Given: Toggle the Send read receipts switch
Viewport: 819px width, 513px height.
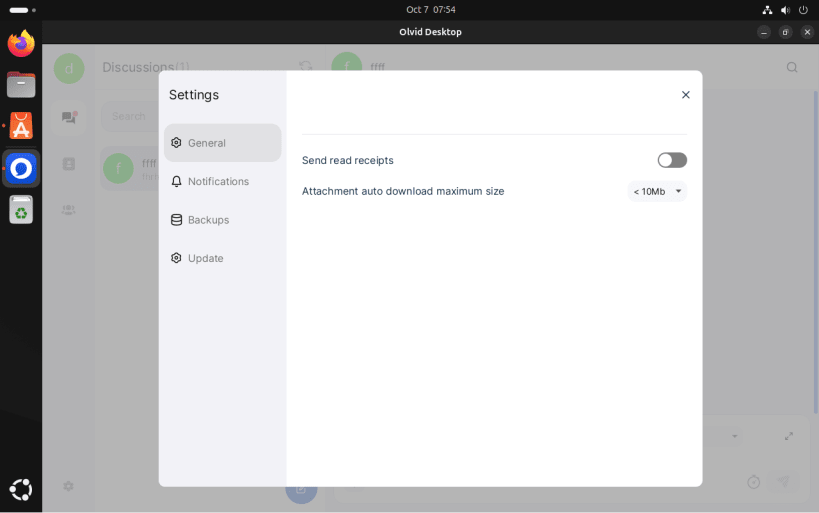Looking at the screenshot, I should click(672, 160).
